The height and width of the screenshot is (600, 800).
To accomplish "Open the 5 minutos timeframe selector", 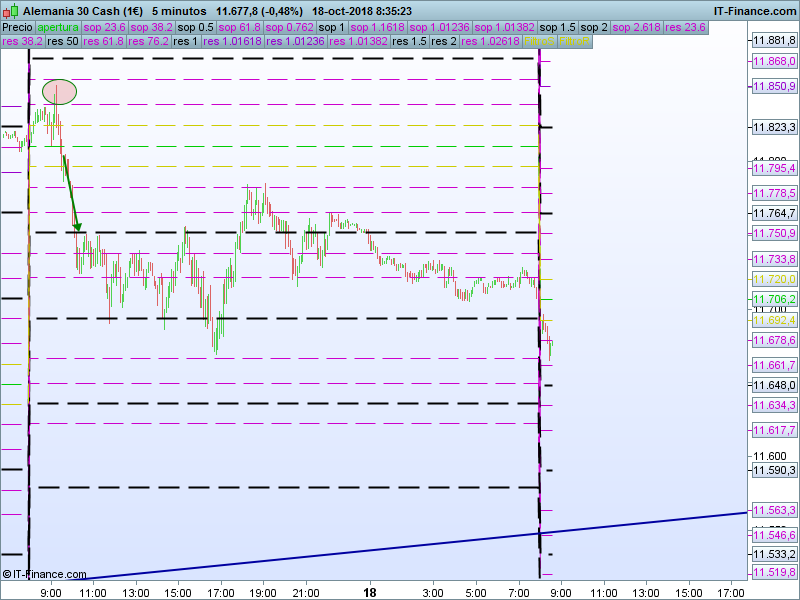I will [x=179, y=10].
